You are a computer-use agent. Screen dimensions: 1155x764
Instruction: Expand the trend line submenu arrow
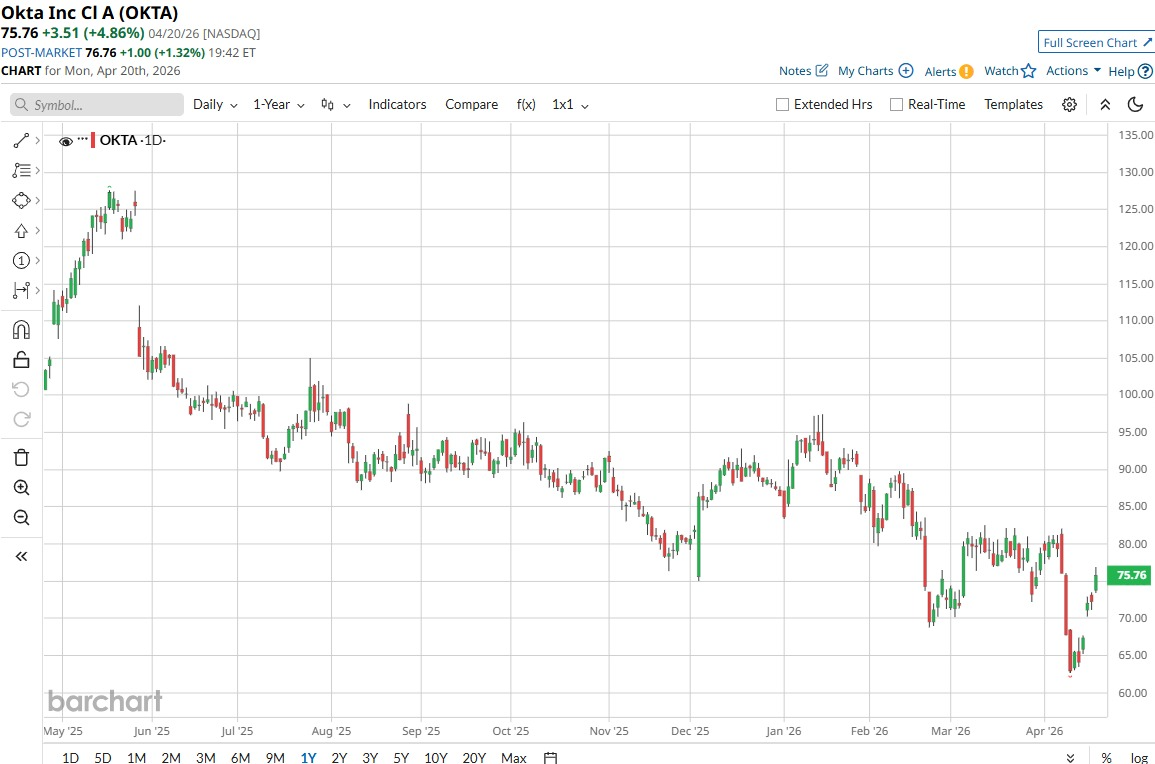[x=37, y=140]
